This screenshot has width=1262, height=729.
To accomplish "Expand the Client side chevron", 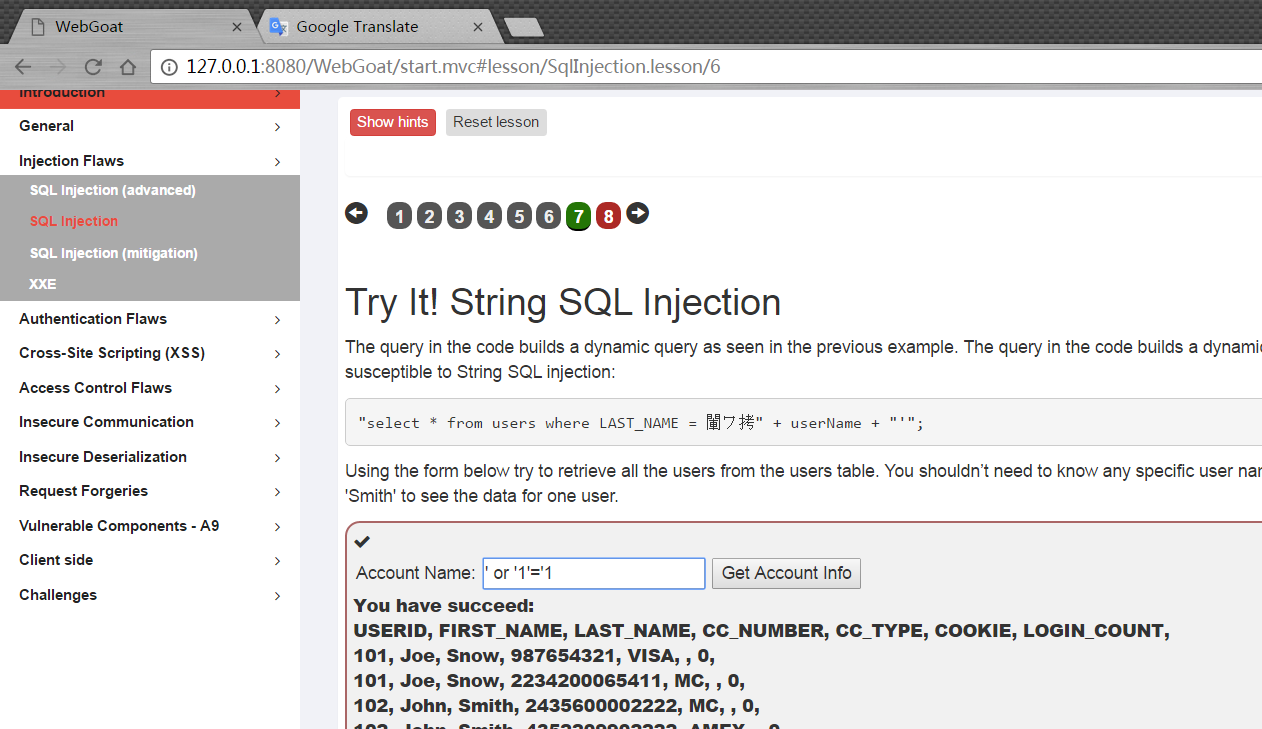I will click(277, 561).
